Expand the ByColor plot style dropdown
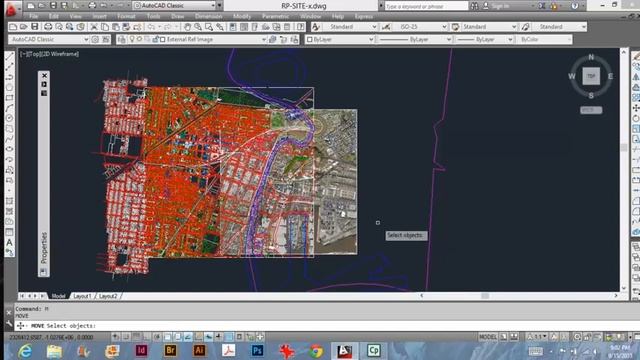Image resolution: width=640 pixels, height=360 pixels. [569, 40]
